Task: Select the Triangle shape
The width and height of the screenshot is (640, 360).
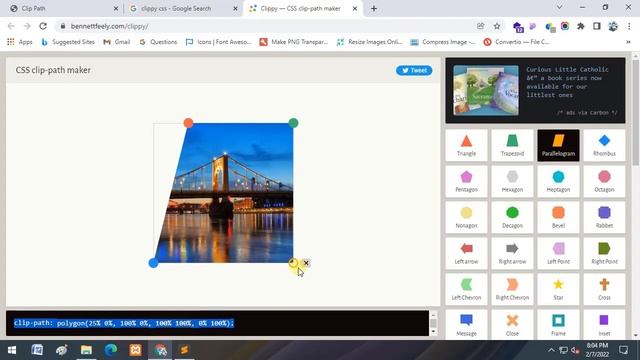Action: (x=467, y=145)
